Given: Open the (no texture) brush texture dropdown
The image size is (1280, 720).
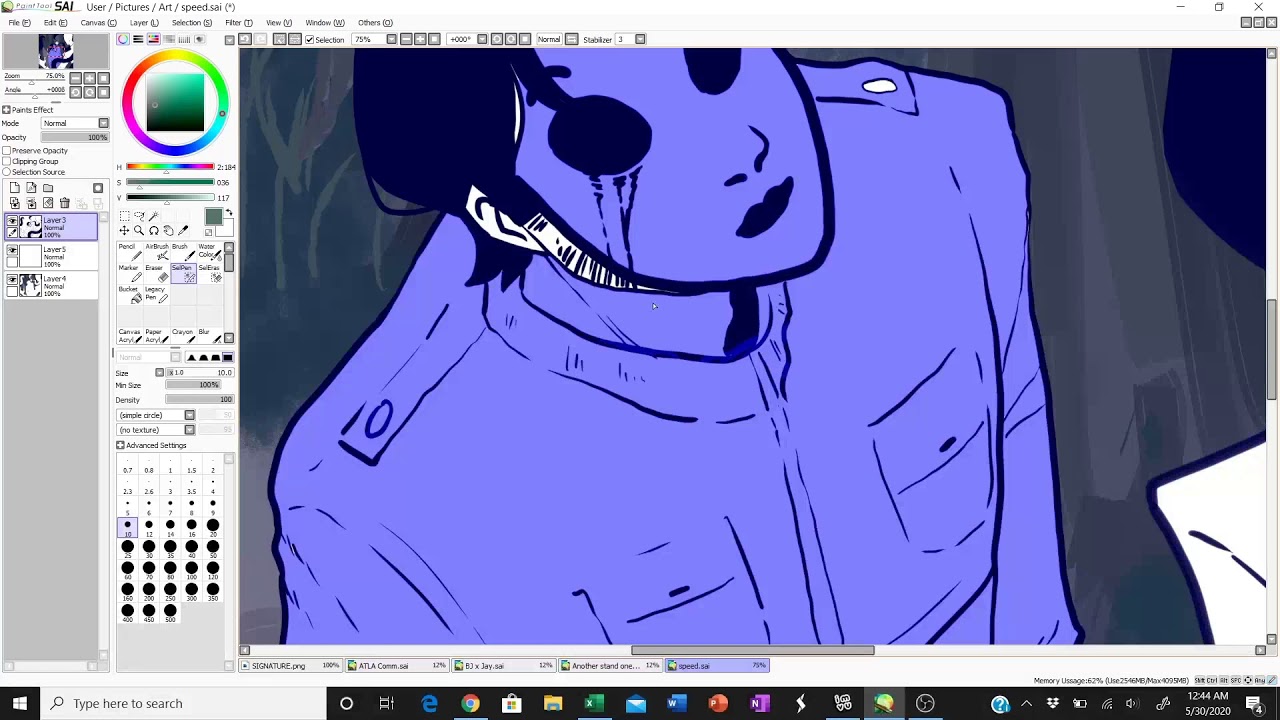Looking at the screenshot, I should point(189,430).
